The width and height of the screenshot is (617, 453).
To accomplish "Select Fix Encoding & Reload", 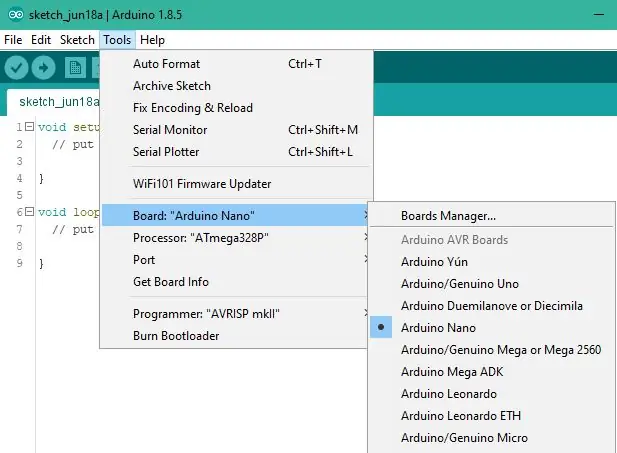I will (236, 108).
